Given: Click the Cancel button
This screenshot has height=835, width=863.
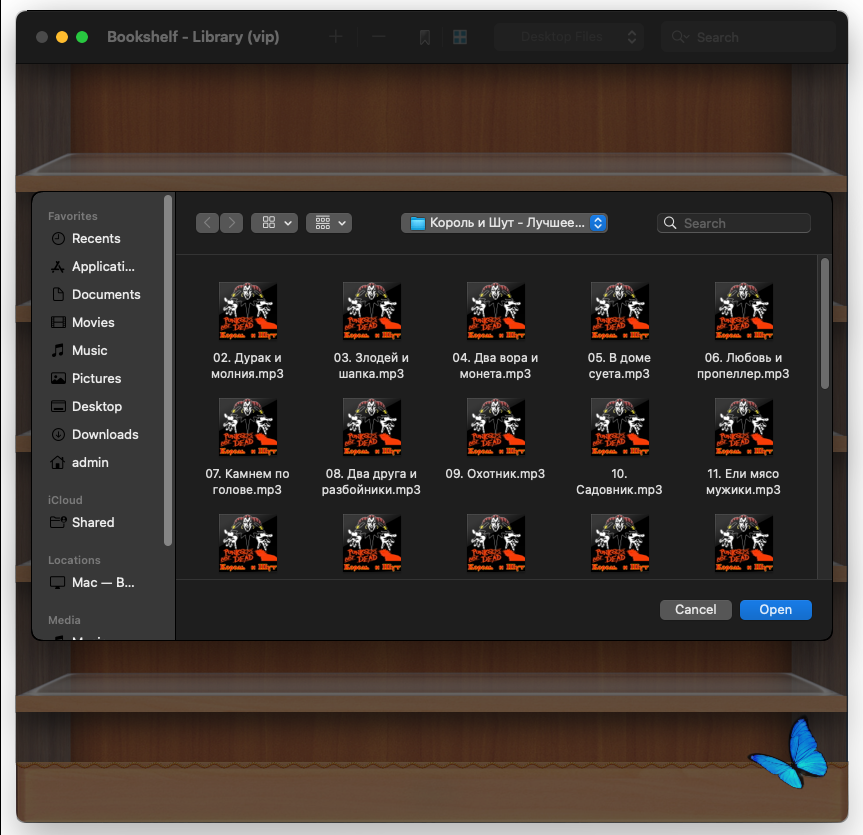Looking at the screenshot, I should point(696,610).
